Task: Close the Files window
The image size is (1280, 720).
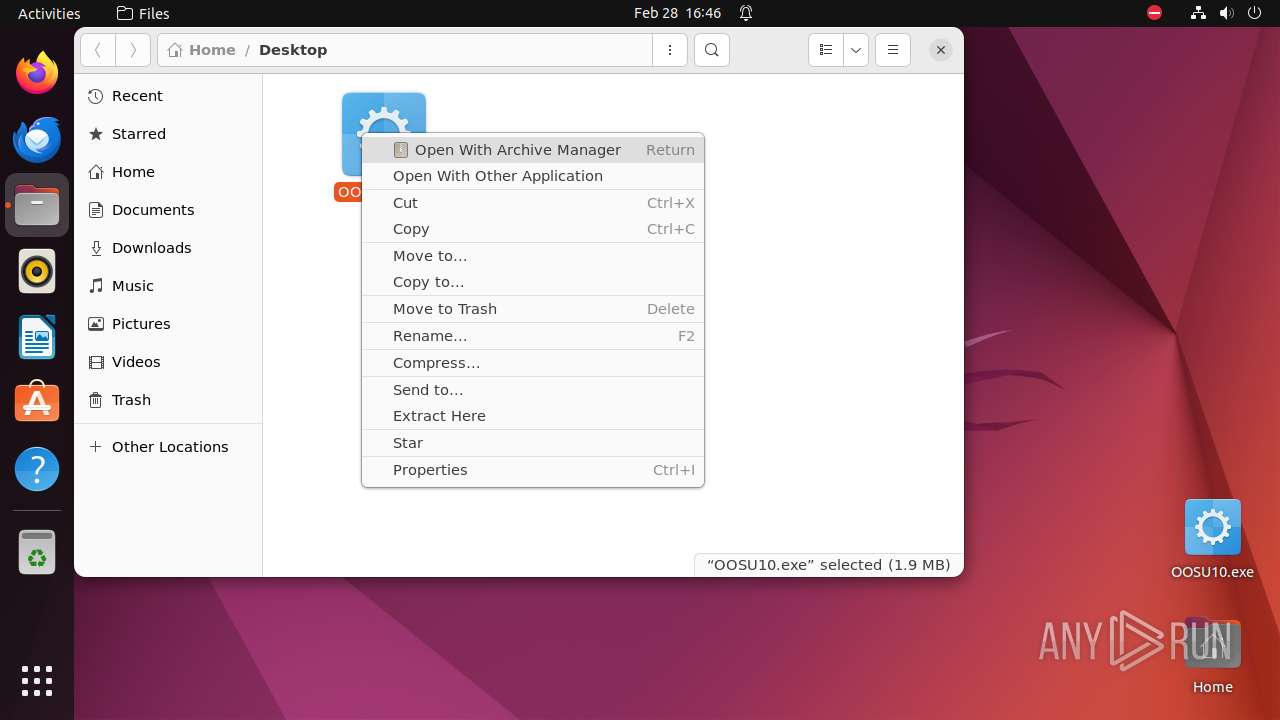Action: pos(940,50)
